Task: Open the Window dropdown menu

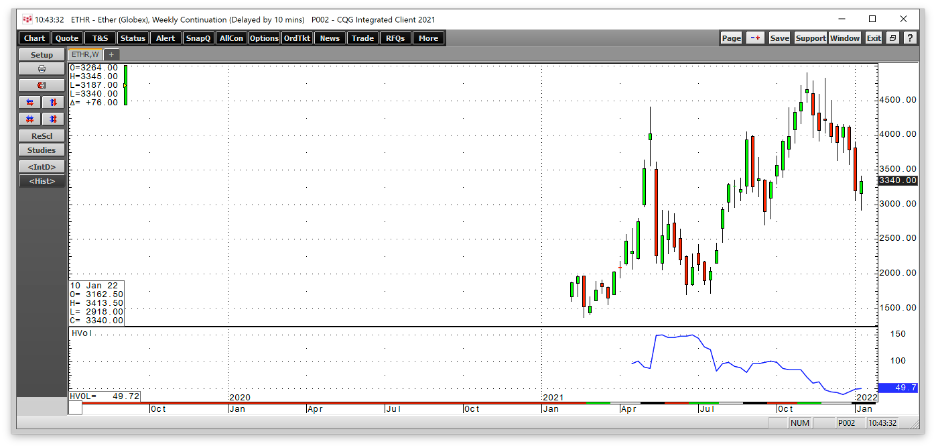Action: [x=845, y=38]
